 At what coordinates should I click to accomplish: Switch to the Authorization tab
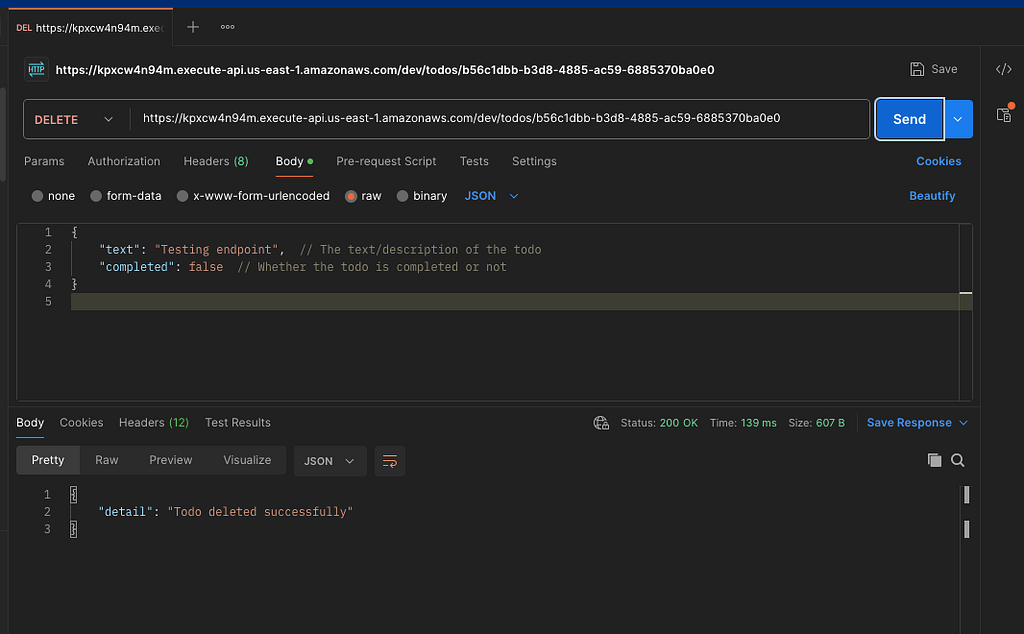pos(124,161)
